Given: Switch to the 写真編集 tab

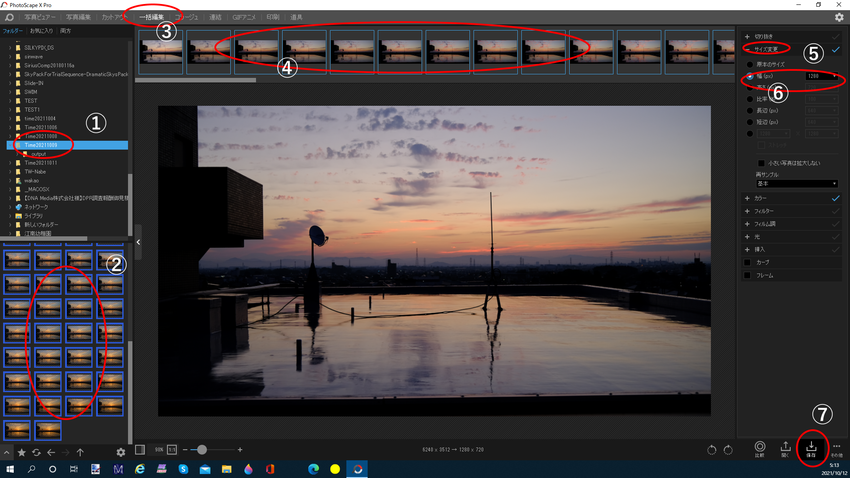Looking at the screenshot, I should click(x=78, y=17).
